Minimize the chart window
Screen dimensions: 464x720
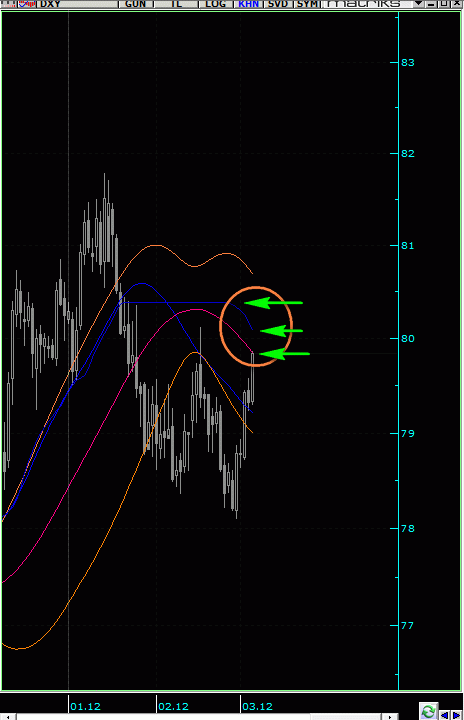point(431,4)
